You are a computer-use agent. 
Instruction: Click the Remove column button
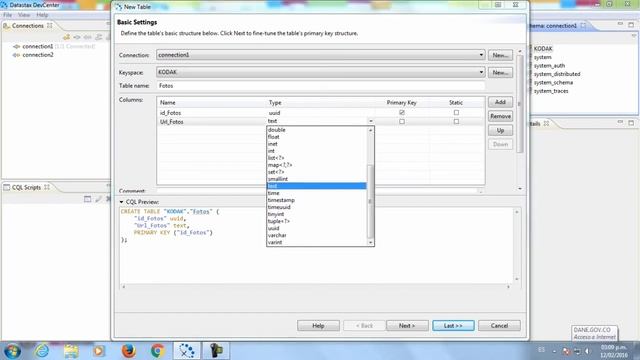[500, 116]
